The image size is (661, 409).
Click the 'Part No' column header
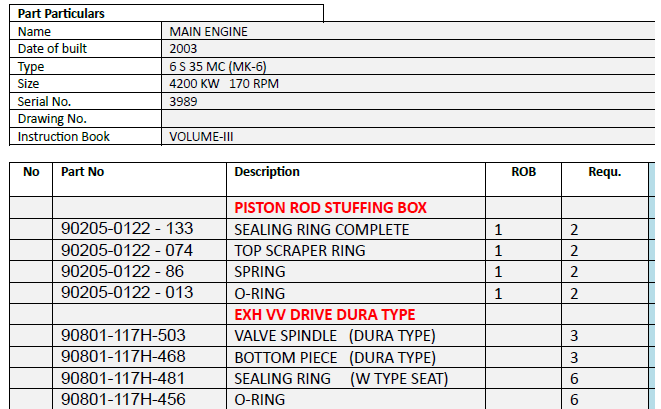pos(83,172)
